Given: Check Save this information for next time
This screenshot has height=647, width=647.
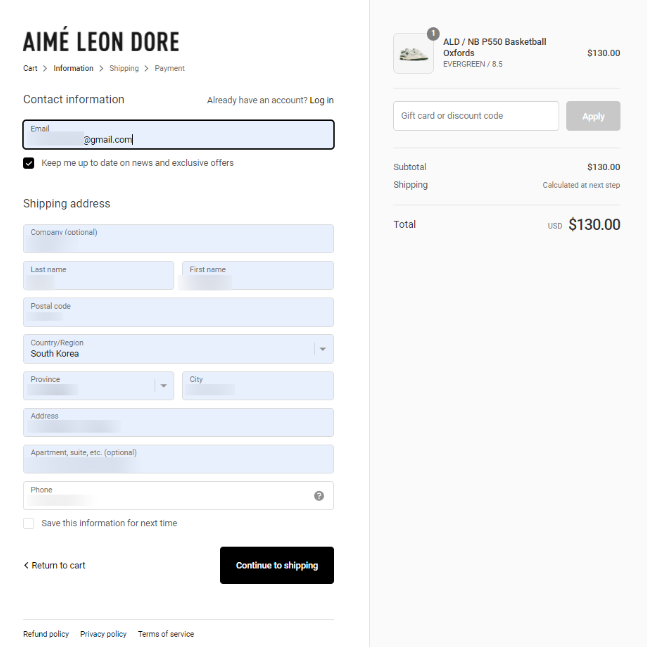Looking at the screenshot, I should pos(28,523).
